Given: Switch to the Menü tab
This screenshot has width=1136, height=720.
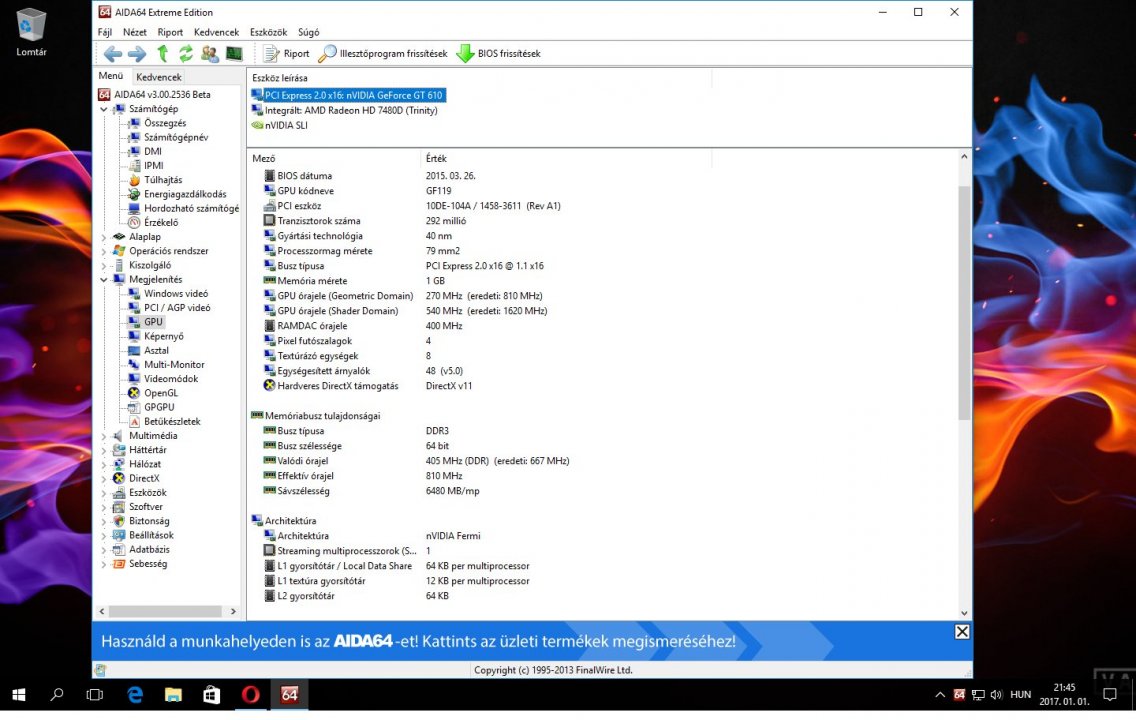Looking at the screenshot, I should tap(111, 76).
